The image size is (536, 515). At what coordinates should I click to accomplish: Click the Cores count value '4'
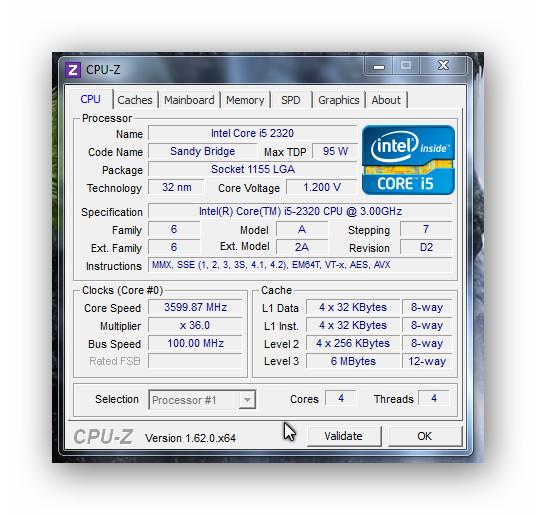point(341,398)
